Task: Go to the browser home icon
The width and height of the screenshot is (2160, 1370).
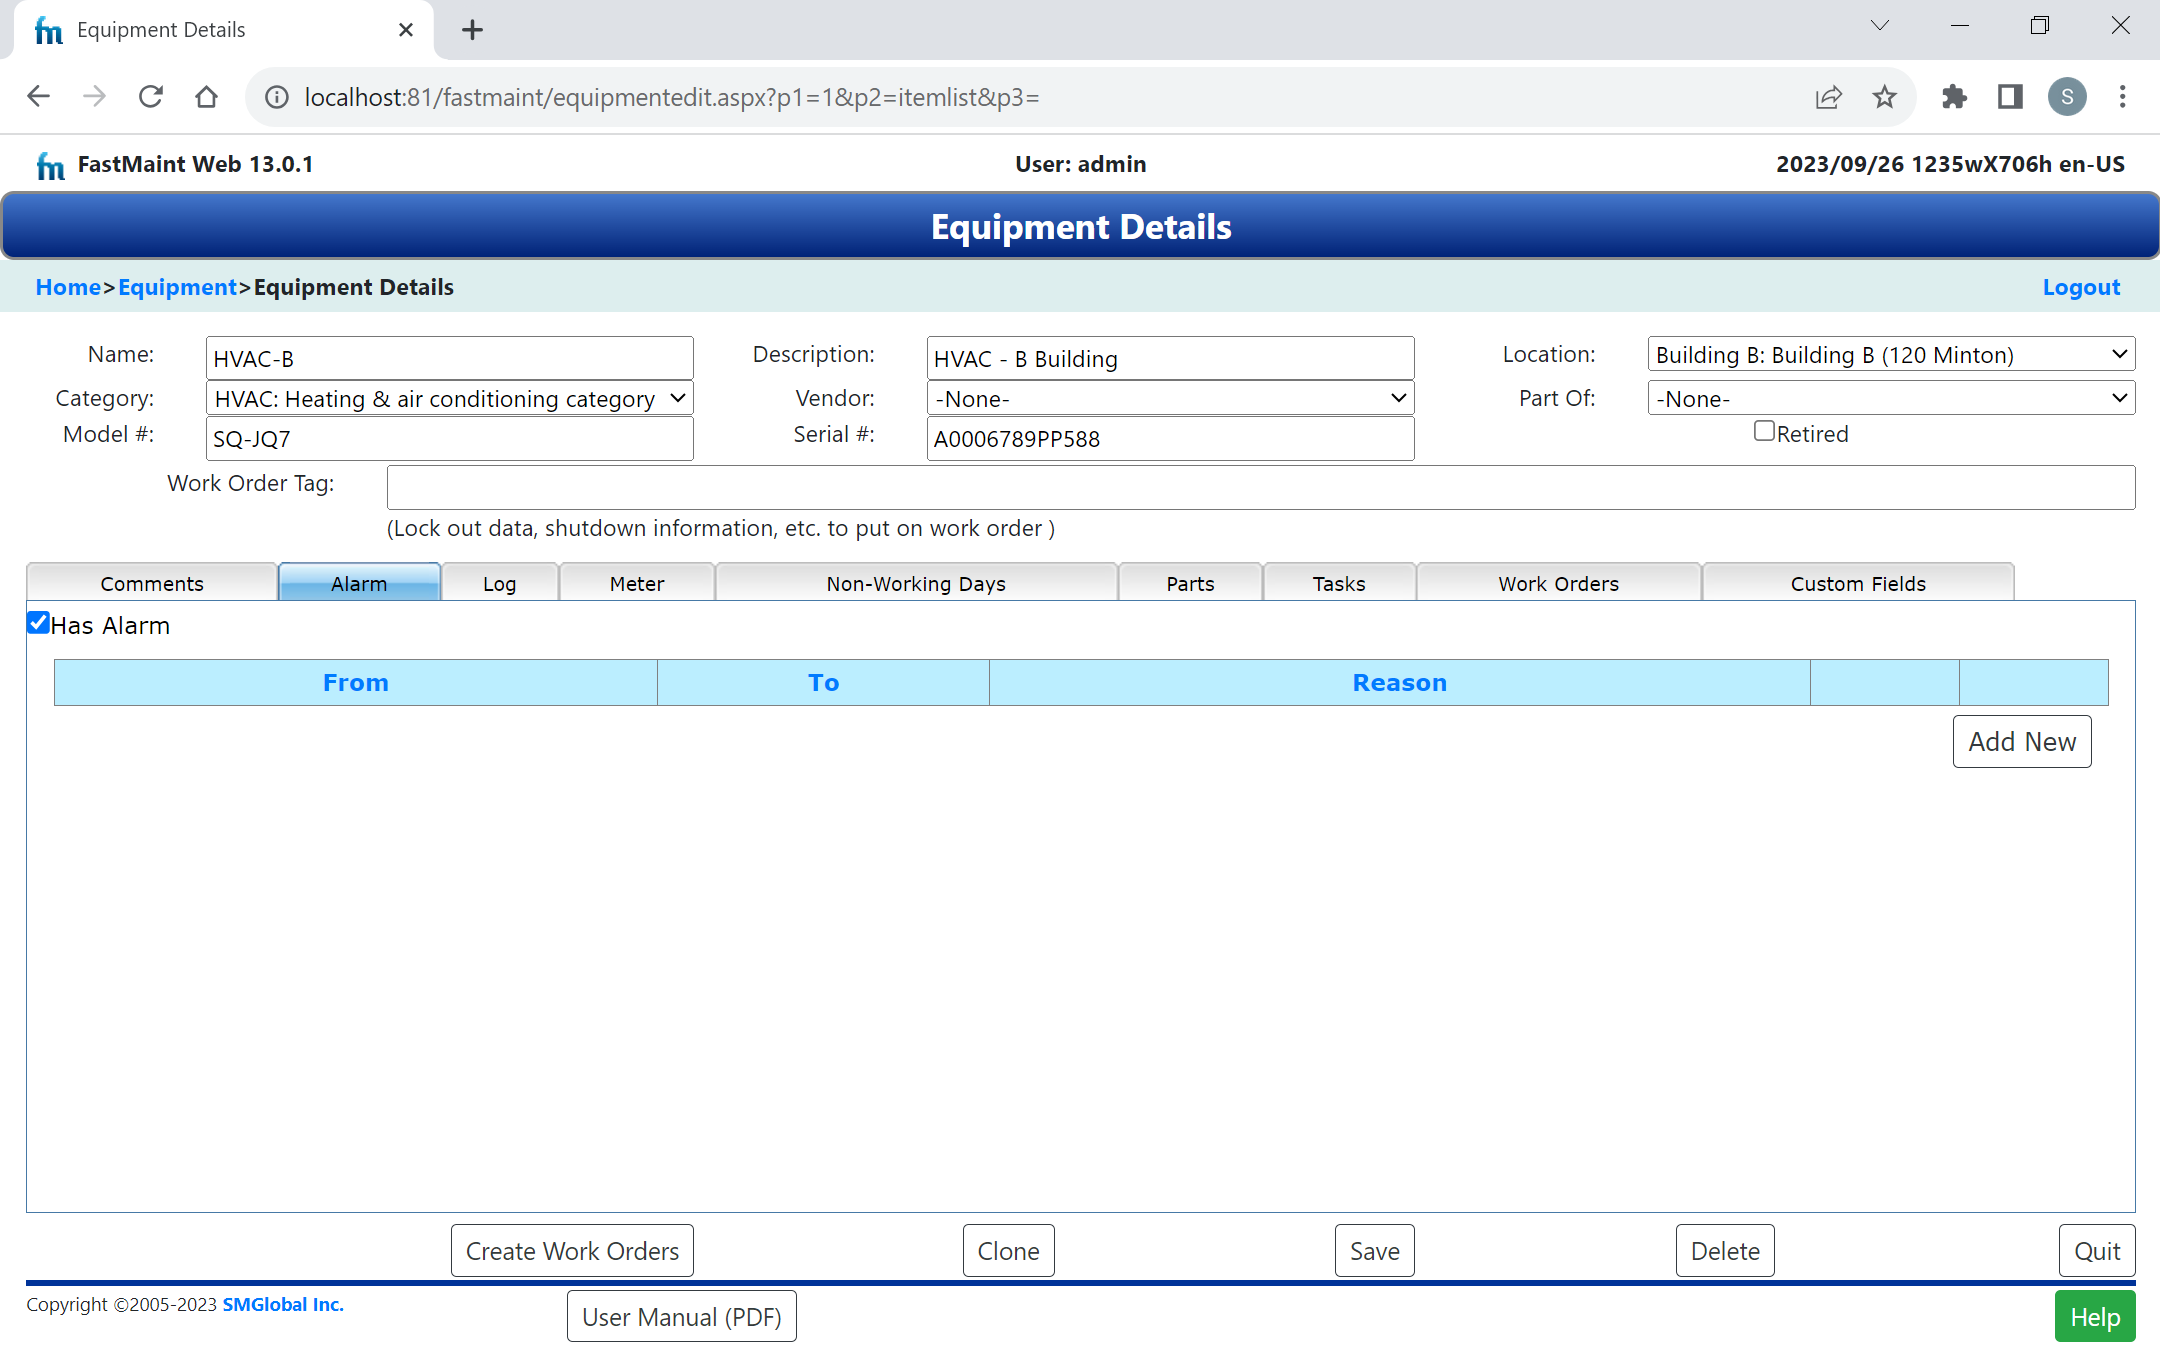Action: [207, 97]
